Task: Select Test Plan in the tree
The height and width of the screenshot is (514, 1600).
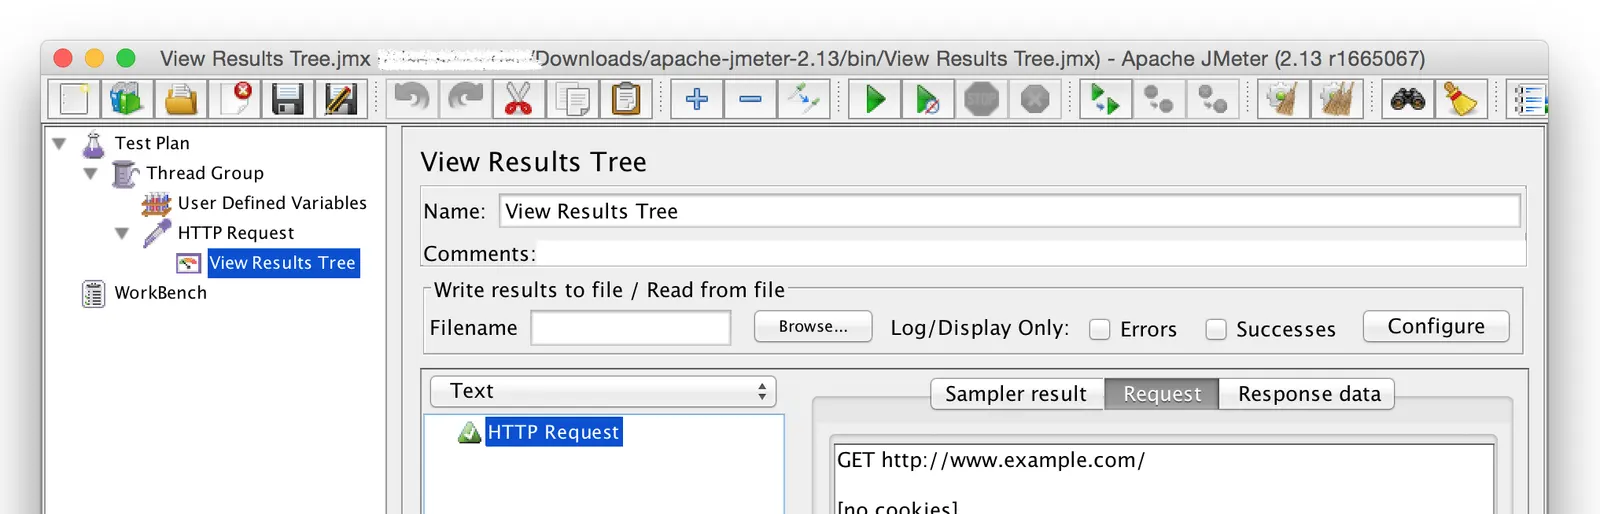Action: [x=152, y=143]
